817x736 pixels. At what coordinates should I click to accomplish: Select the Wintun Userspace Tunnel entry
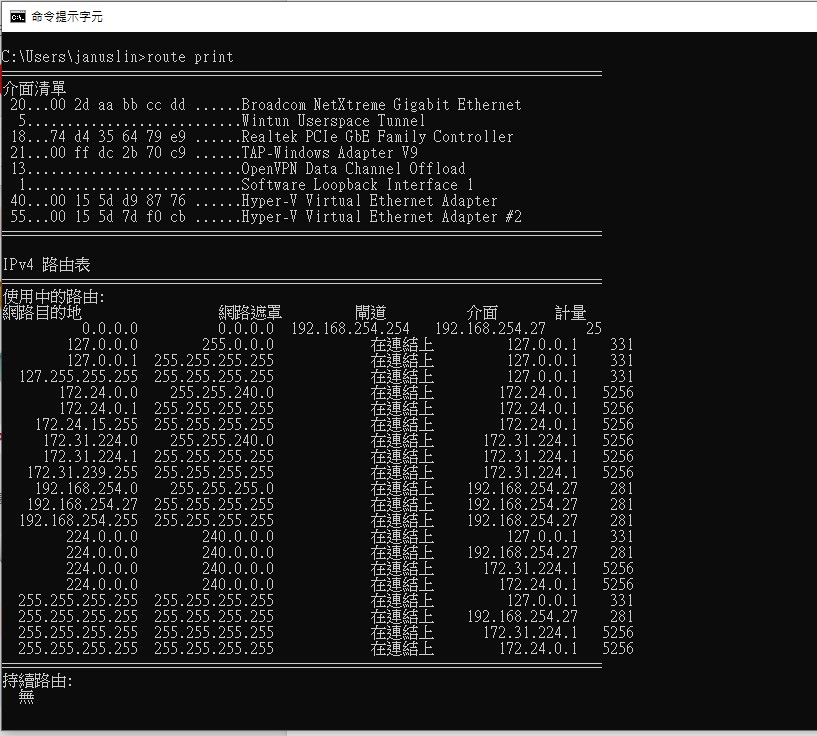333,121
